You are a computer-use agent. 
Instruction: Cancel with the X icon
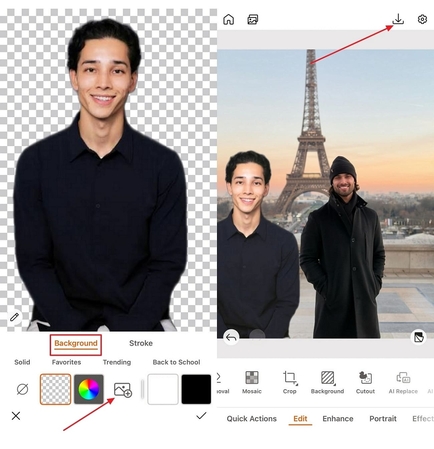point(16,416)
